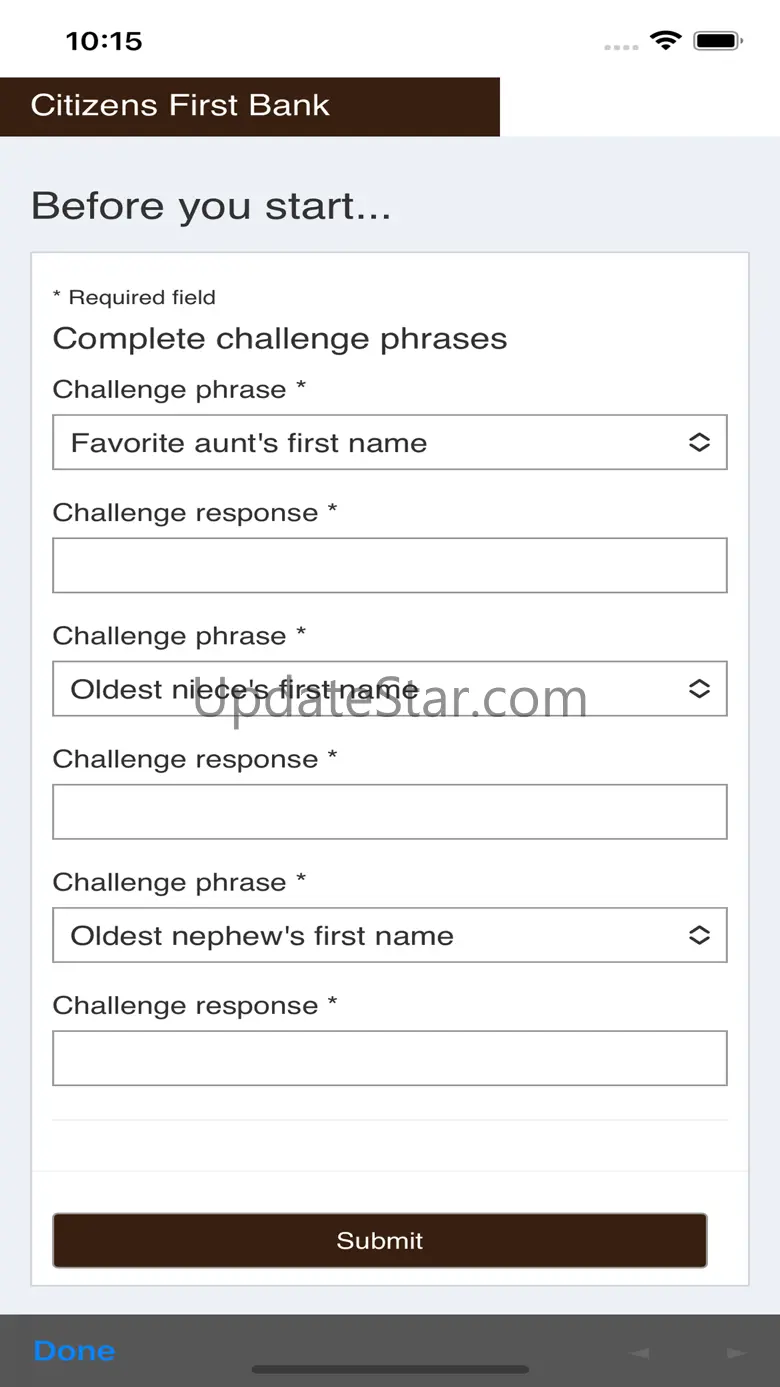
Task: Tap the 10:15 clock in status bar
Action: (x=104, y=41)
